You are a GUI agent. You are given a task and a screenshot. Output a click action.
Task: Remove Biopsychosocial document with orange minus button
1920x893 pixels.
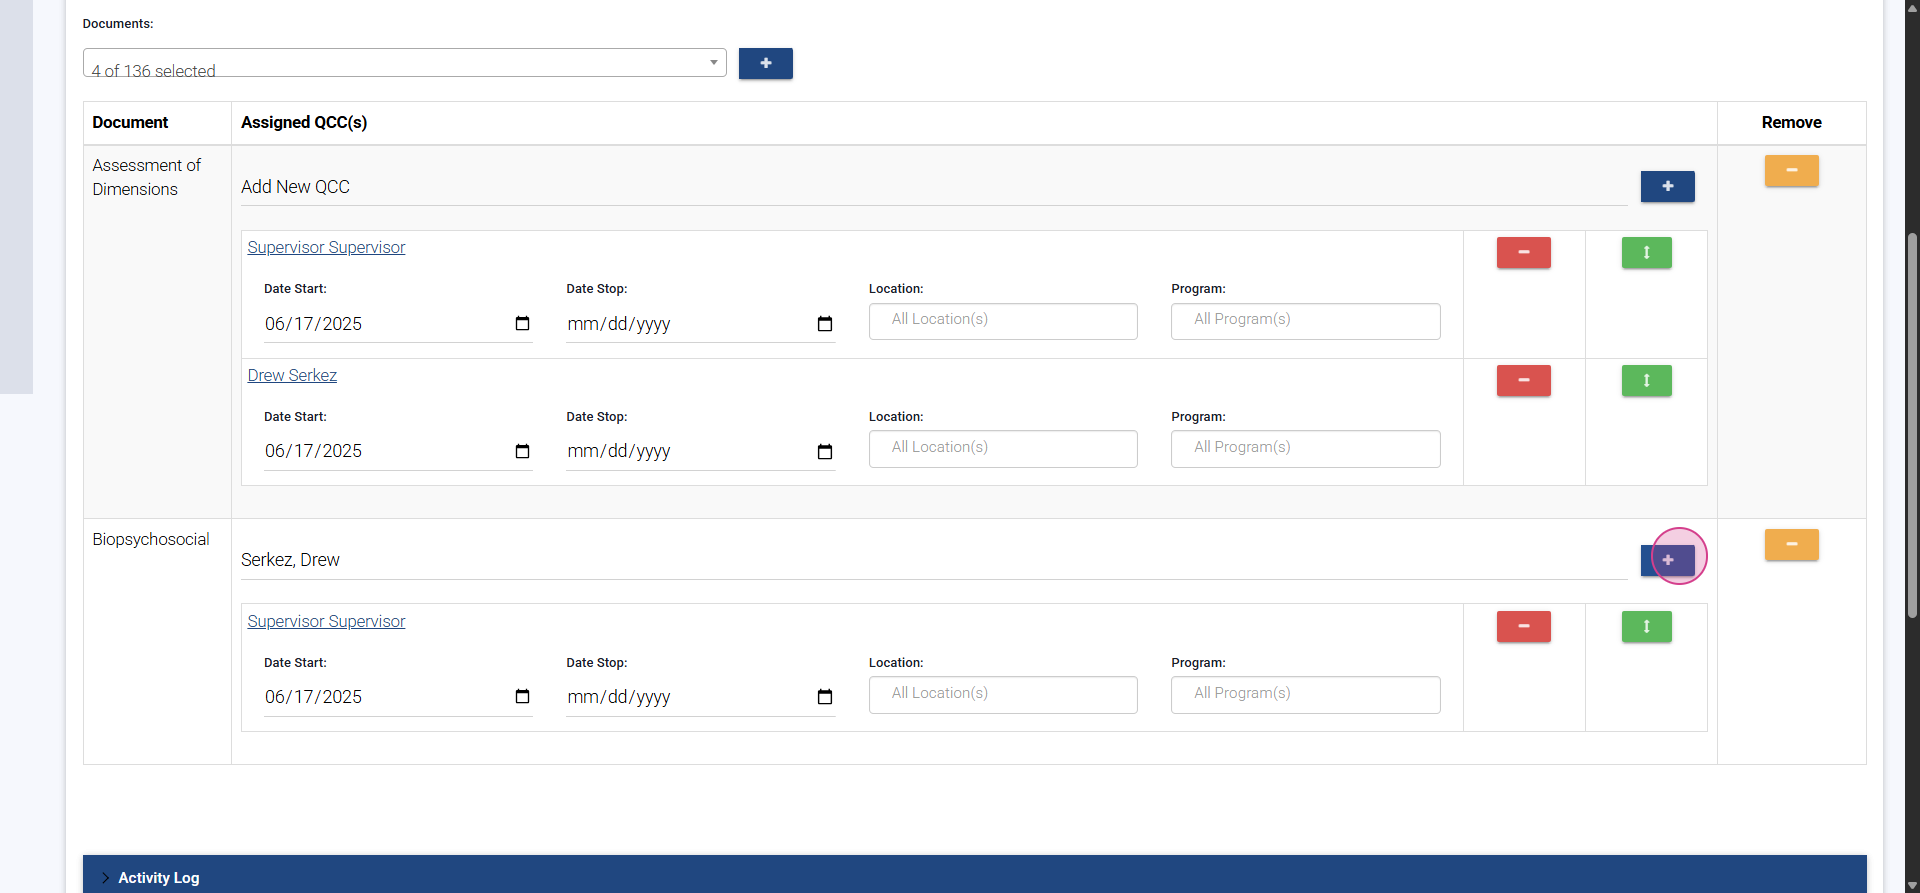tap(1791, 545)
